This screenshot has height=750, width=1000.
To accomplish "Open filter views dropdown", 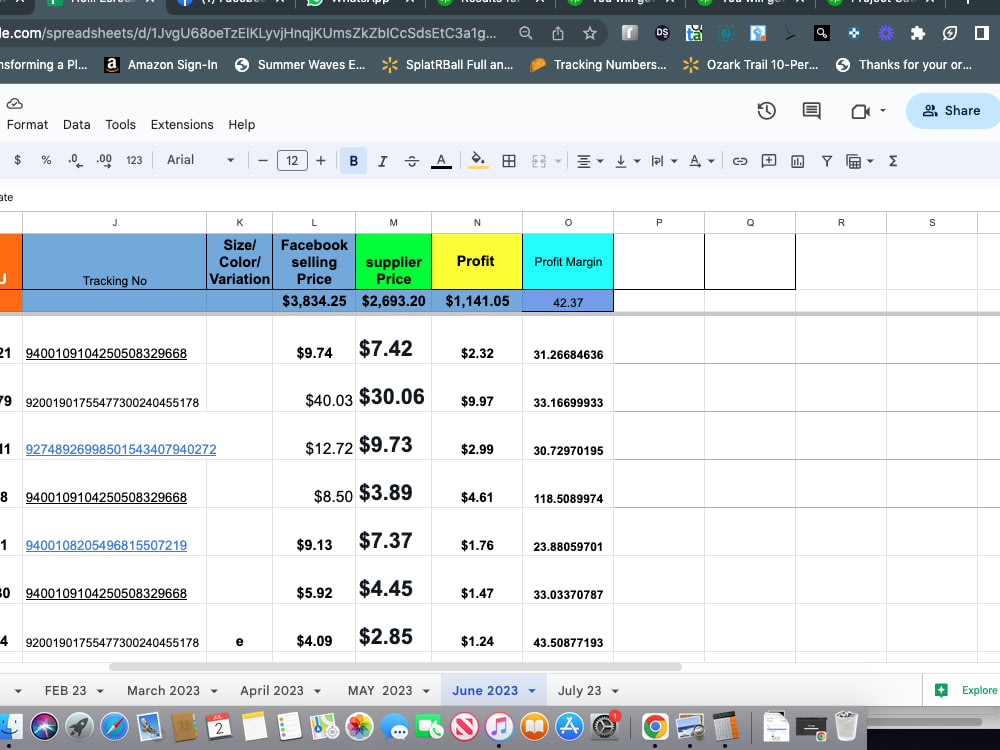I will pyautogui.click(x=870, y=161).
